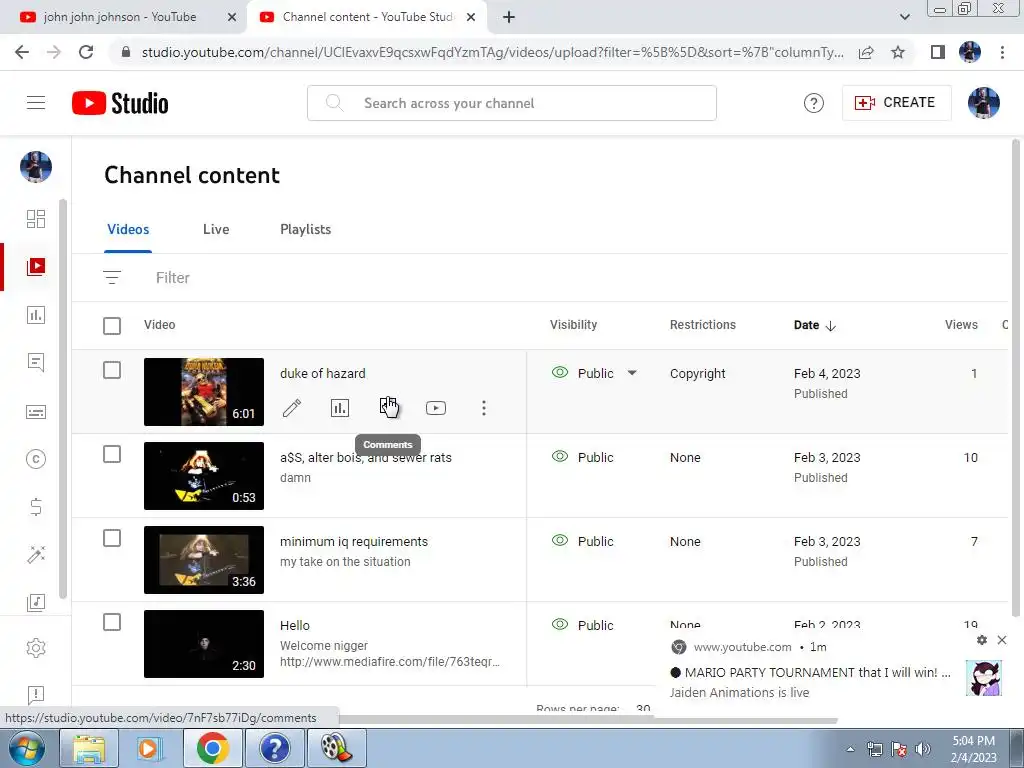Click the page vertical scrollbar
1024x768 pixels.
1016,377
